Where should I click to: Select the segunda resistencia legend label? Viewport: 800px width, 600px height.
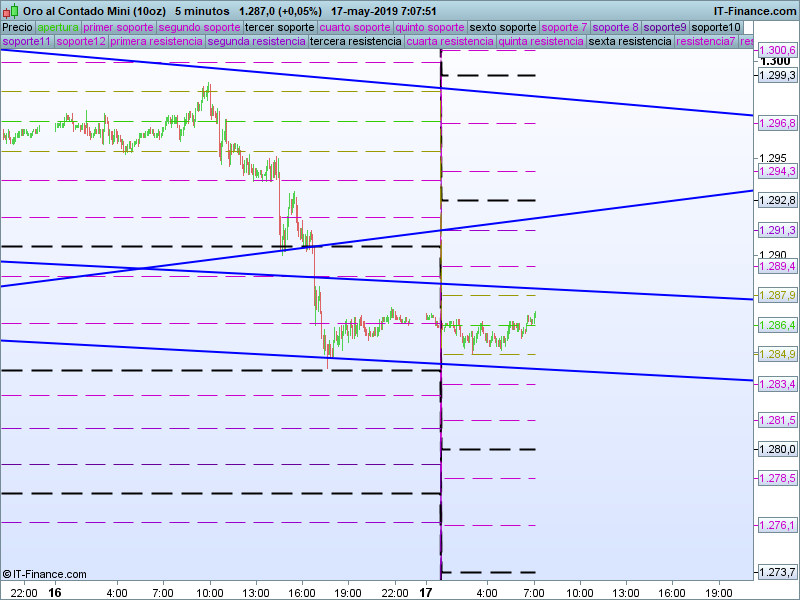click(x=256, y=41)
